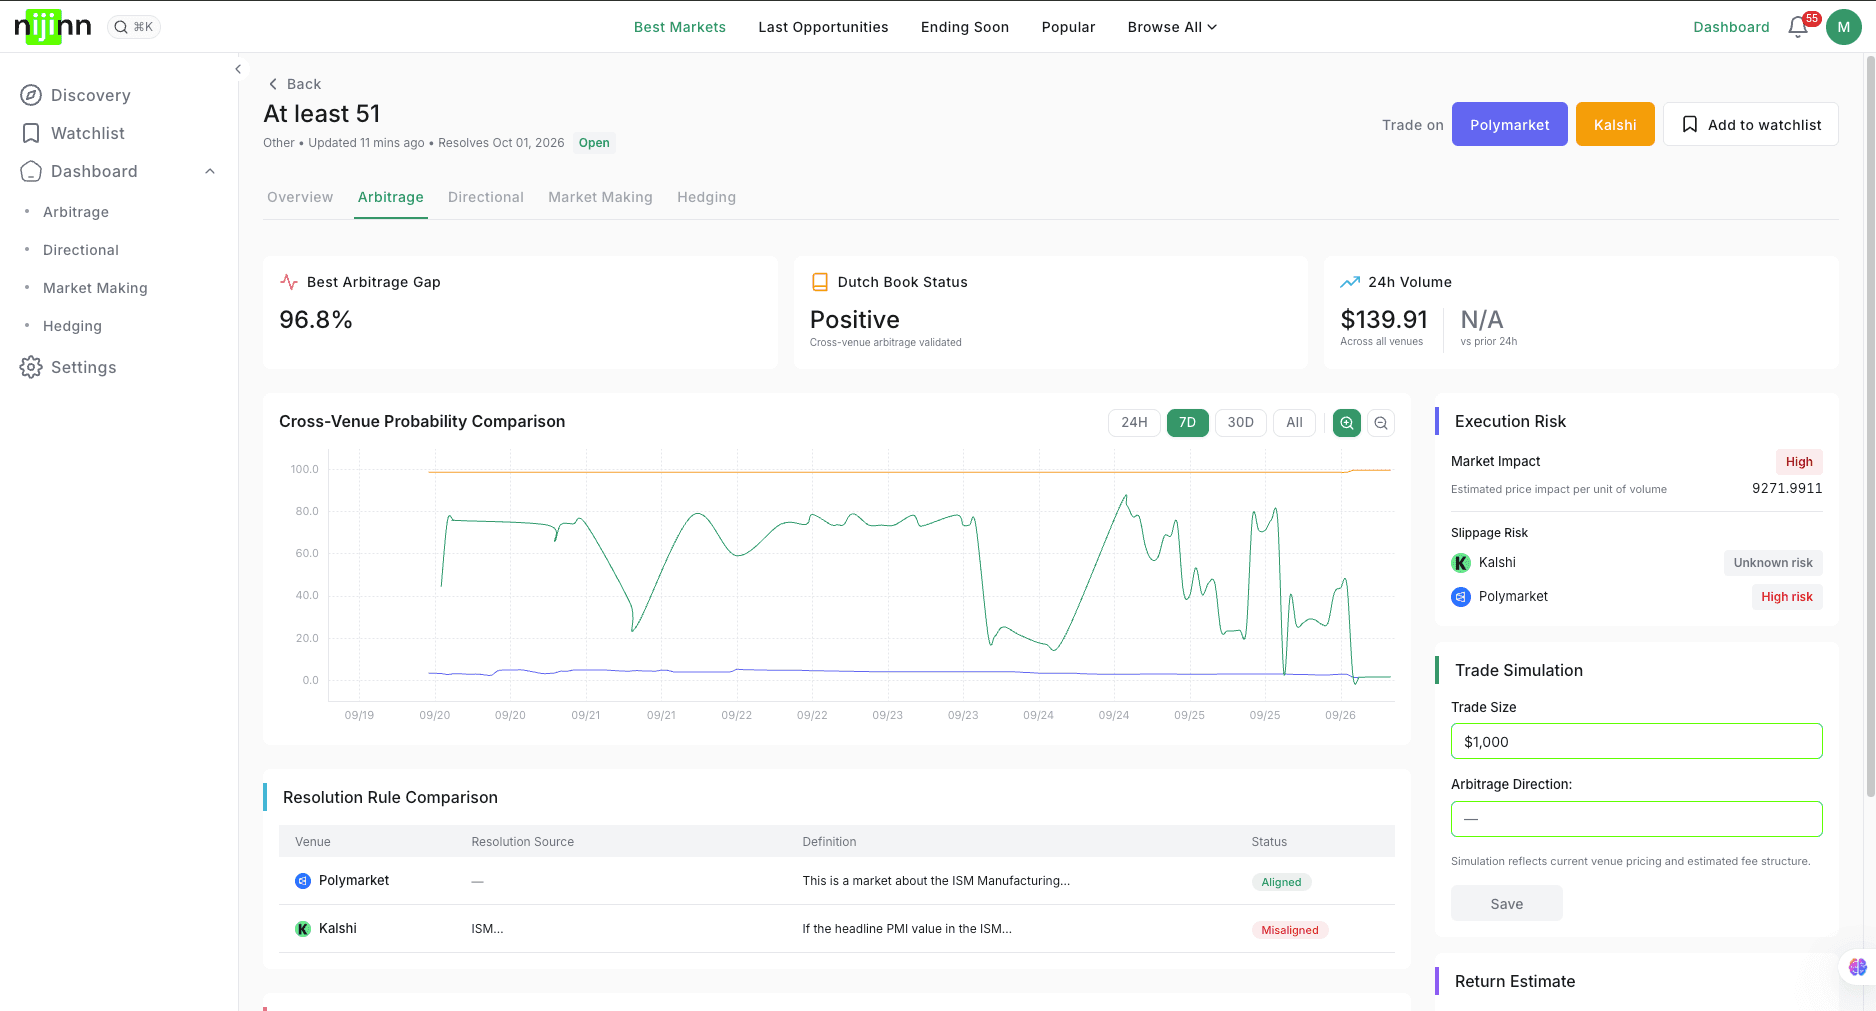Click the Watchlist bookmark icon in sidebar
The image size is (1876, 1011).
coord(31,133)
